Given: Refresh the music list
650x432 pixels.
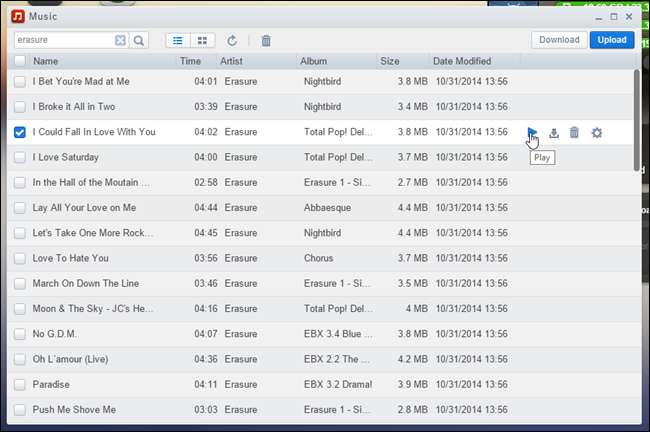Looking at the screenshot, I should pyautogui.click(x=232, y=41).
